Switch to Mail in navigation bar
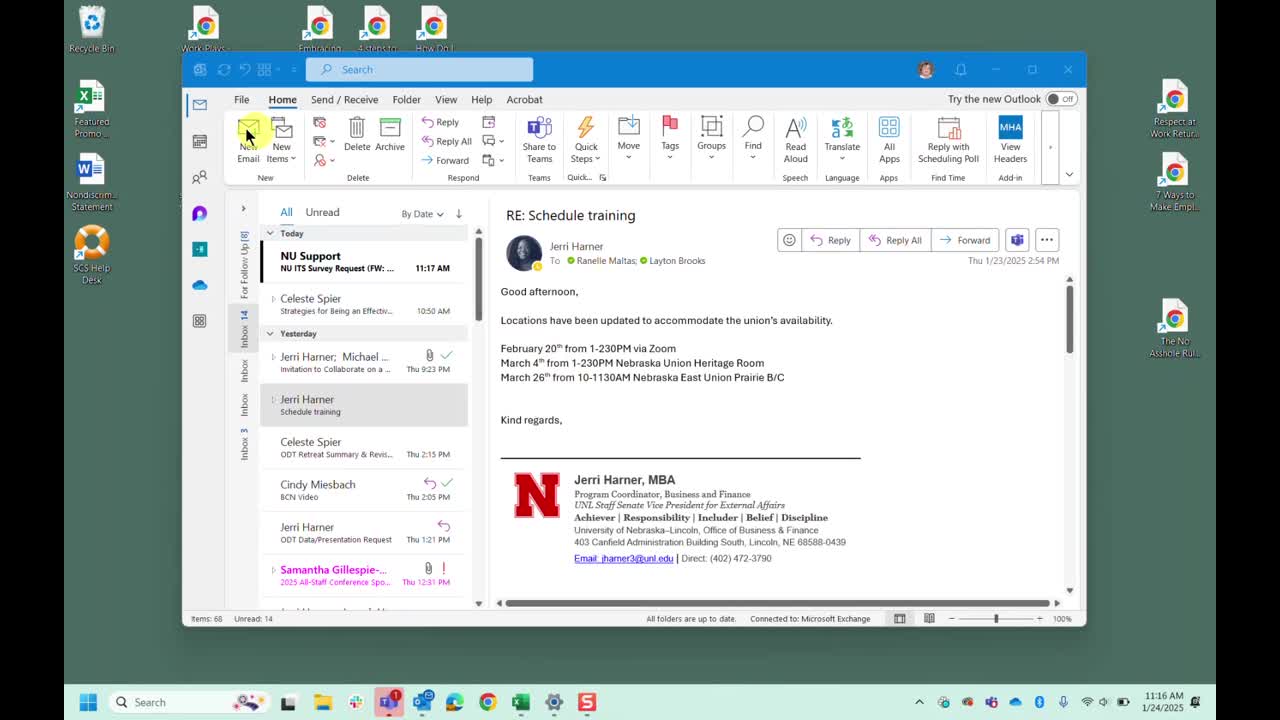Screen dimensions: 1280x720 tap(200, 105)
